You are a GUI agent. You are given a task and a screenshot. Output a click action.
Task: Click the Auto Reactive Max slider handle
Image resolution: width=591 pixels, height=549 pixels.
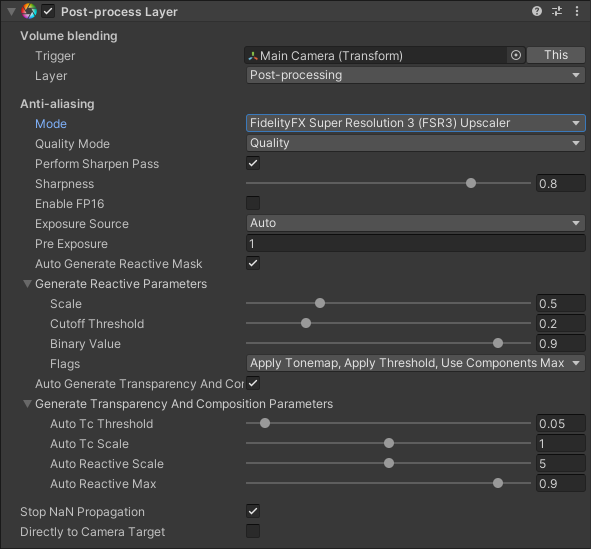pos(498,483)
